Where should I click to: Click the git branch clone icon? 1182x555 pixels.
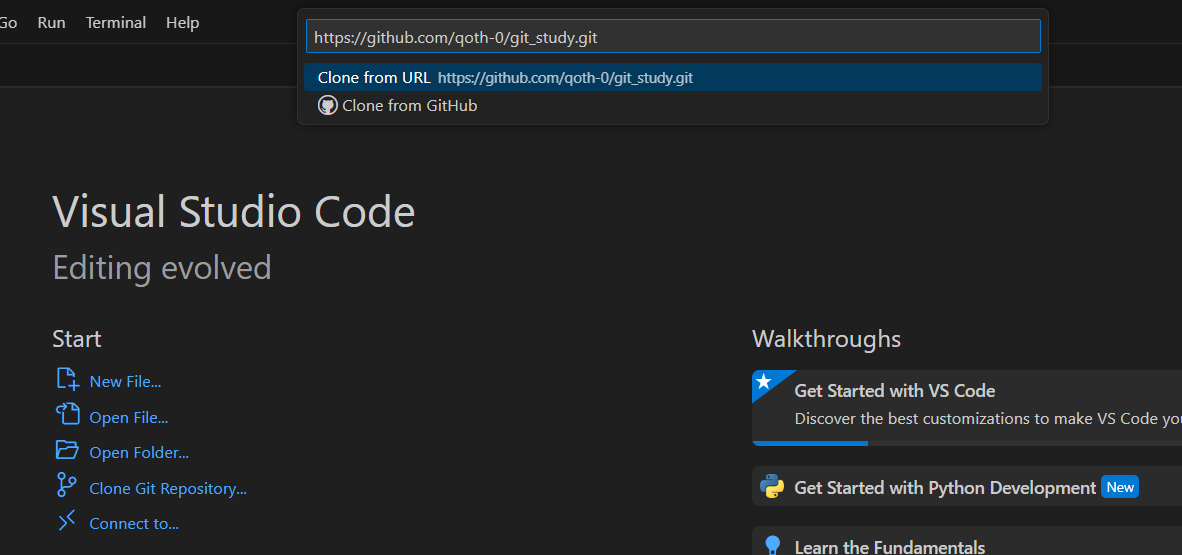[66, 485]
